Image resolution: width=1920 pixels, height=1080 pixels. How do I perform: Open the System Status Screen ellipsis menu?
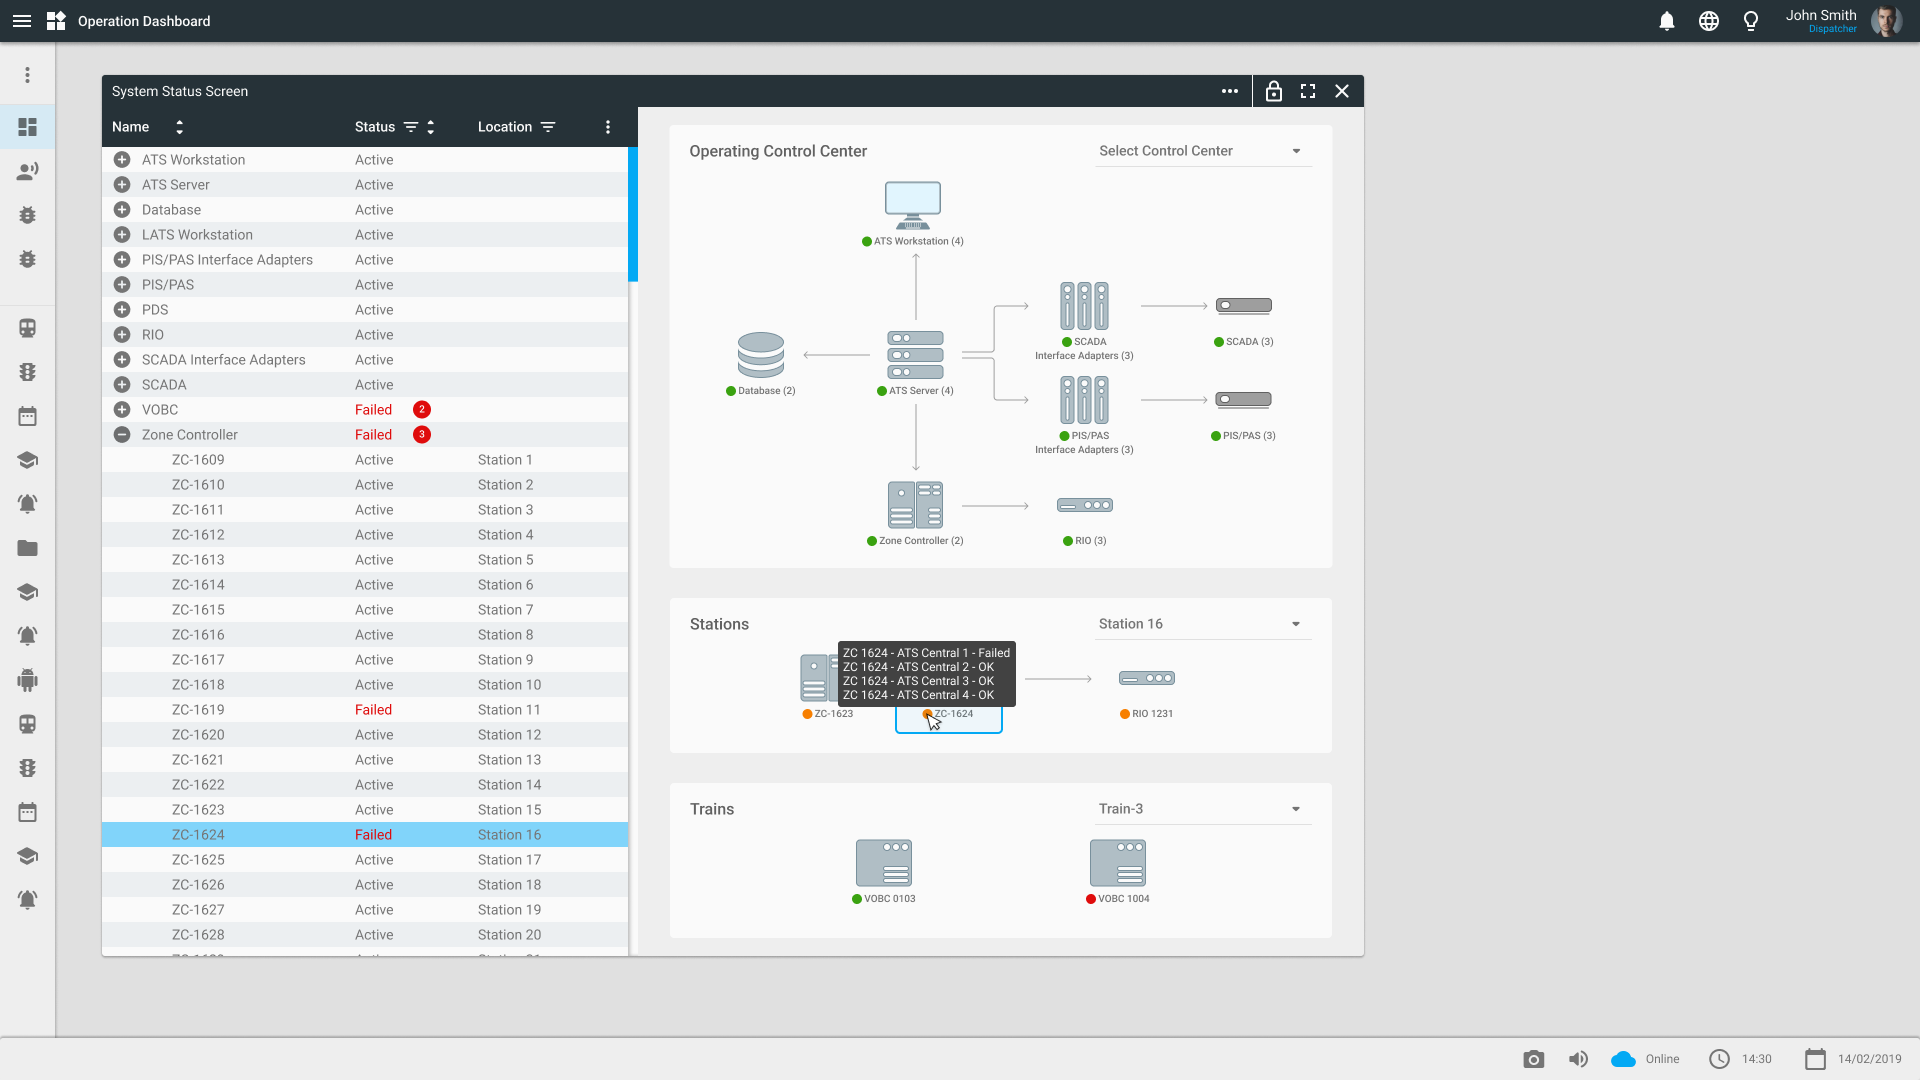point(1229,91)
